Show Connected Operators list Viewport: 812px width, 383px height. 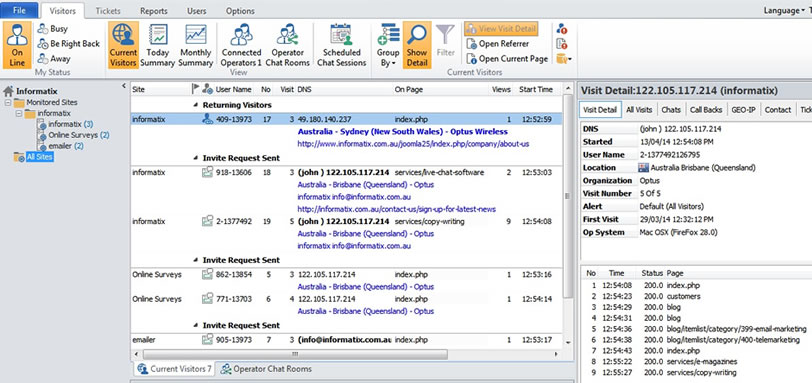(241, 45)
